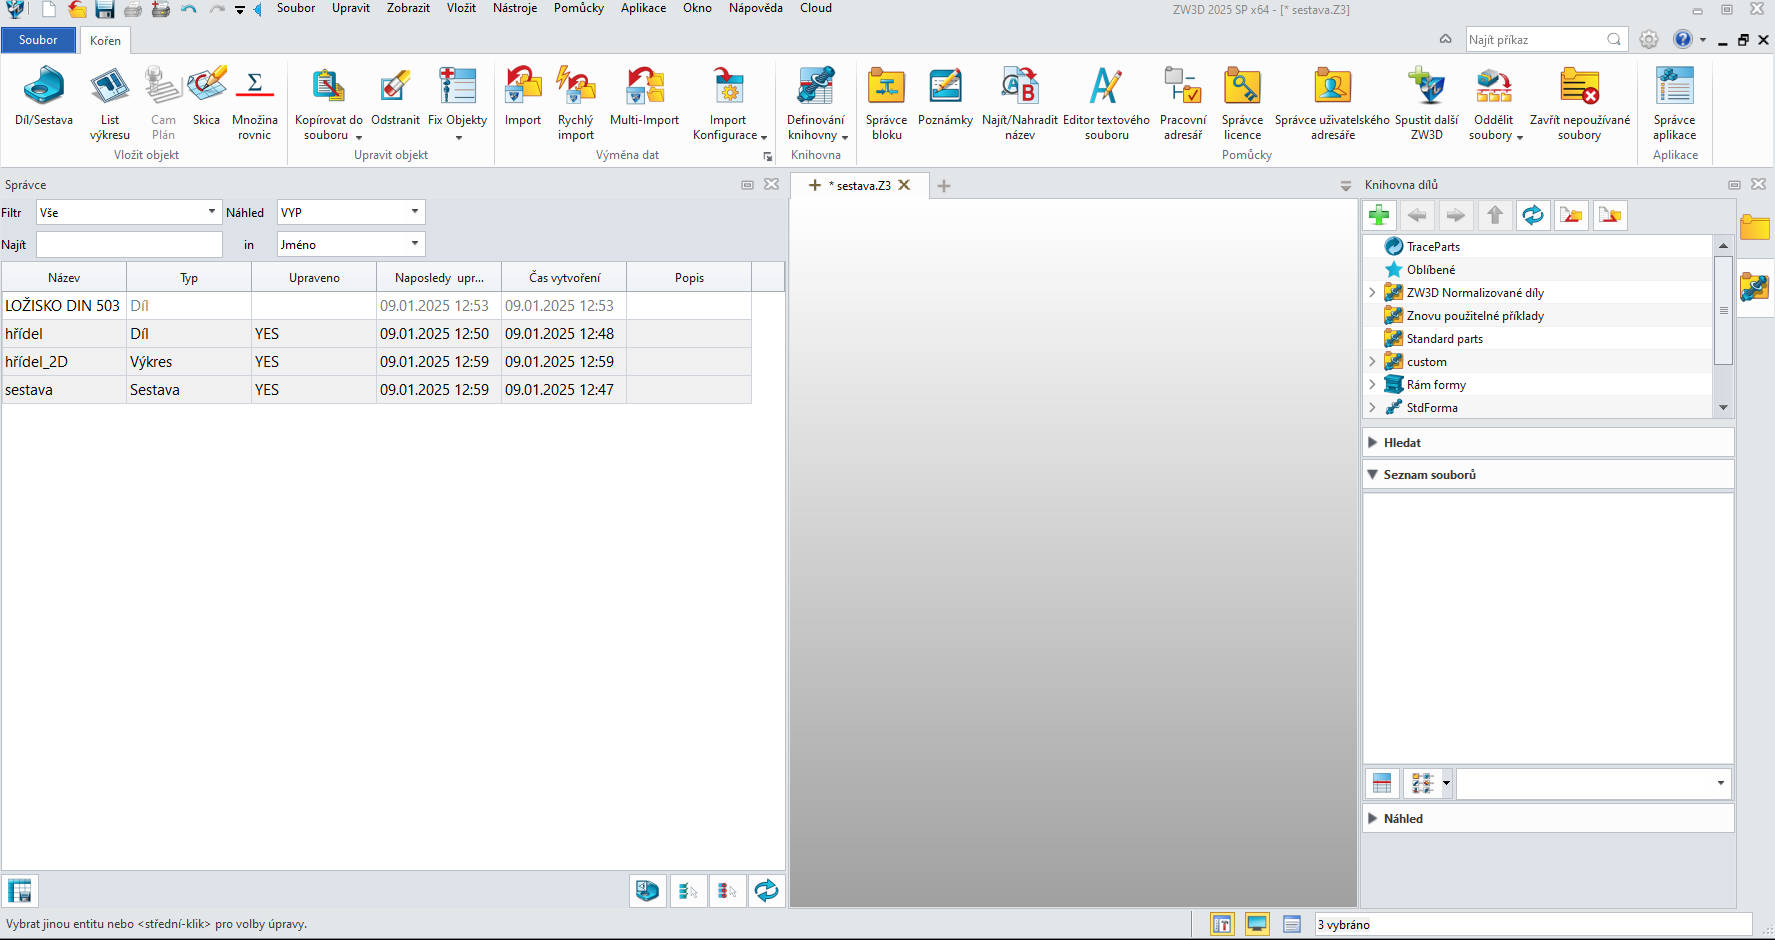Open the Import tool
The height and width of the screenshot is (940, 1775).
click(x=523, y=97)
